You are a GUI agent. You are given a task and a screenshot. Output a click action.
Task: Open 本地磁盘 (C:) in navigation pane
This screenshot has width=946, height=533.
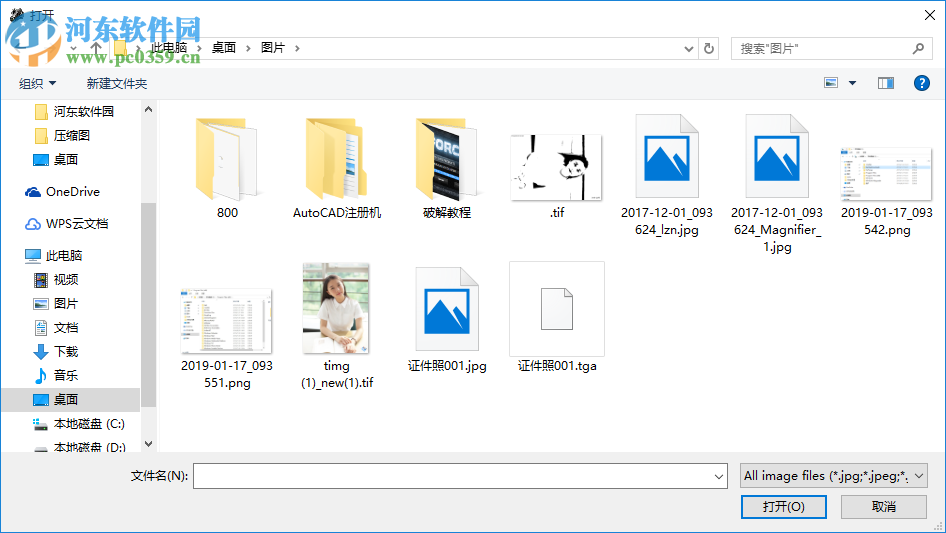coord(79,424)
